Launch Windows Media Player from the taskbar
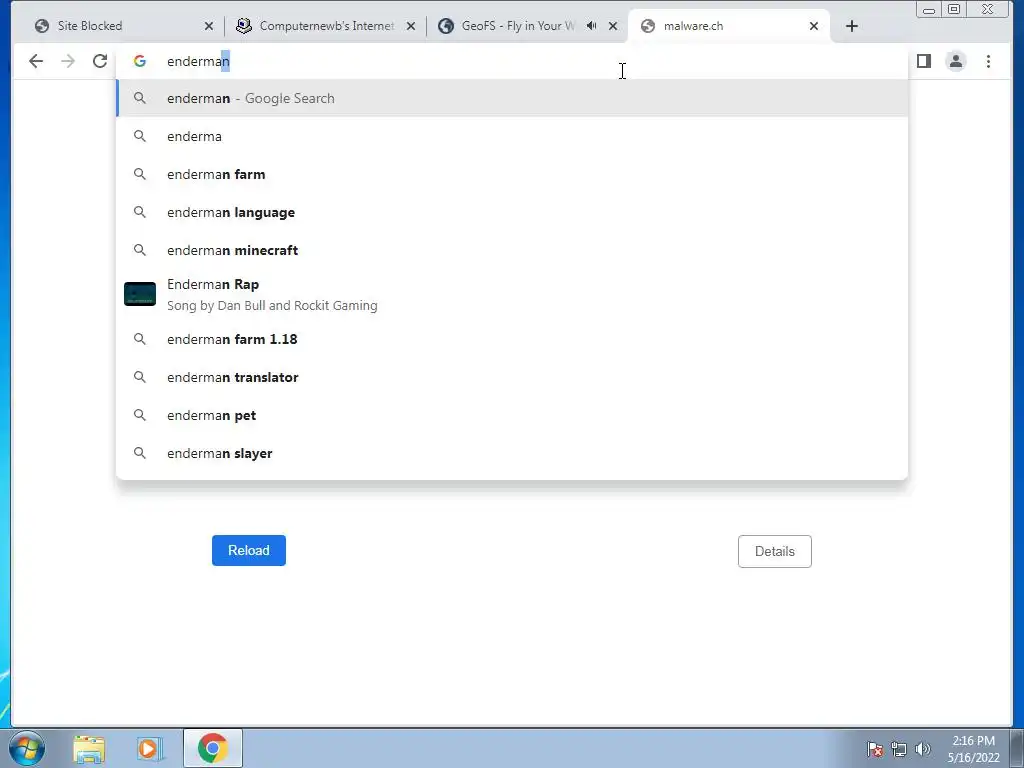 point(150,748)
